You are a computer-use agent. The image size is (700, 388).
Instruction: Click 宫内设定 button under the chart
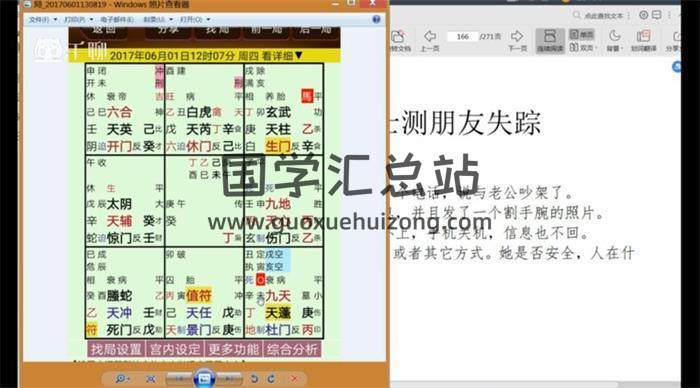(175, 349)
